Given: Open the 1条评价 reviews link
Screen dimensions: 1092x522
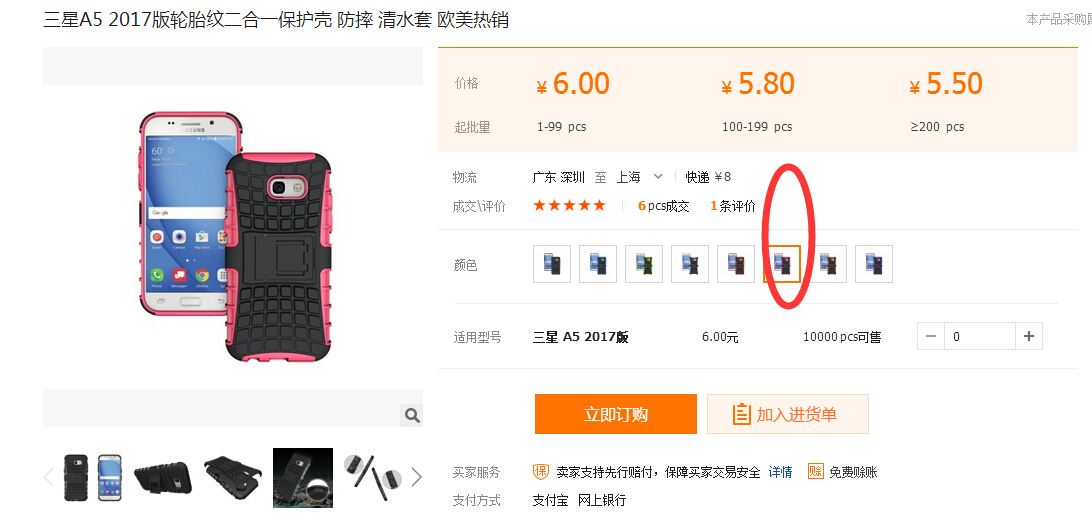Looking at the screenshot, I should pos(733,206).
